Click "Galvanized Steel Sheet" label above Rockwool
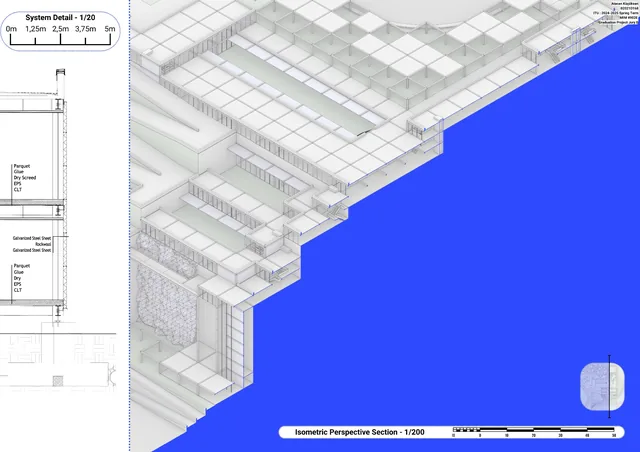Screen dimensions: 640x452 [x=32, y=238]
